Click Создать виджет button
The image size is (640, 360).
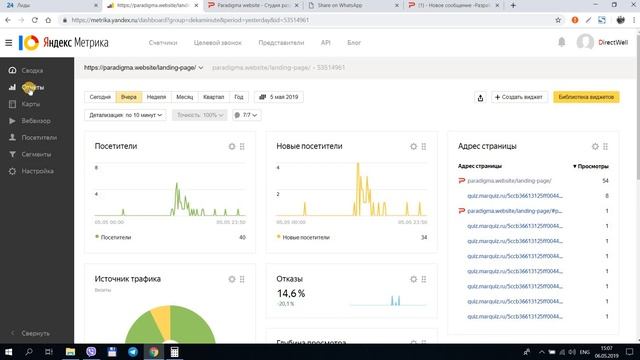point(519,97)
